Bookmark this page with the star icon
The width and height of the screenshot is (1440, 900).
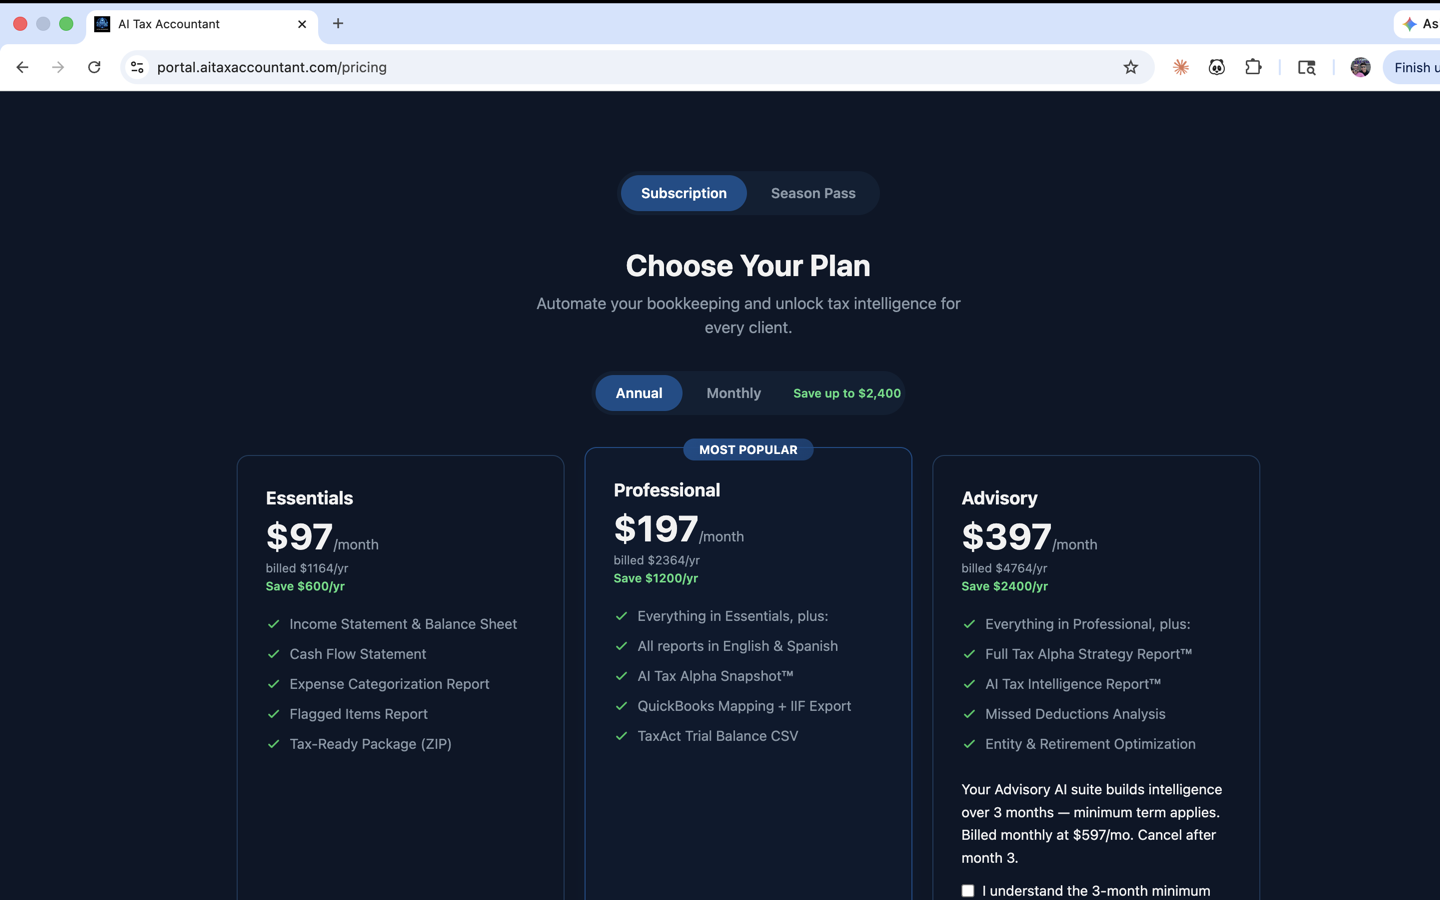tap(1130, 67)
